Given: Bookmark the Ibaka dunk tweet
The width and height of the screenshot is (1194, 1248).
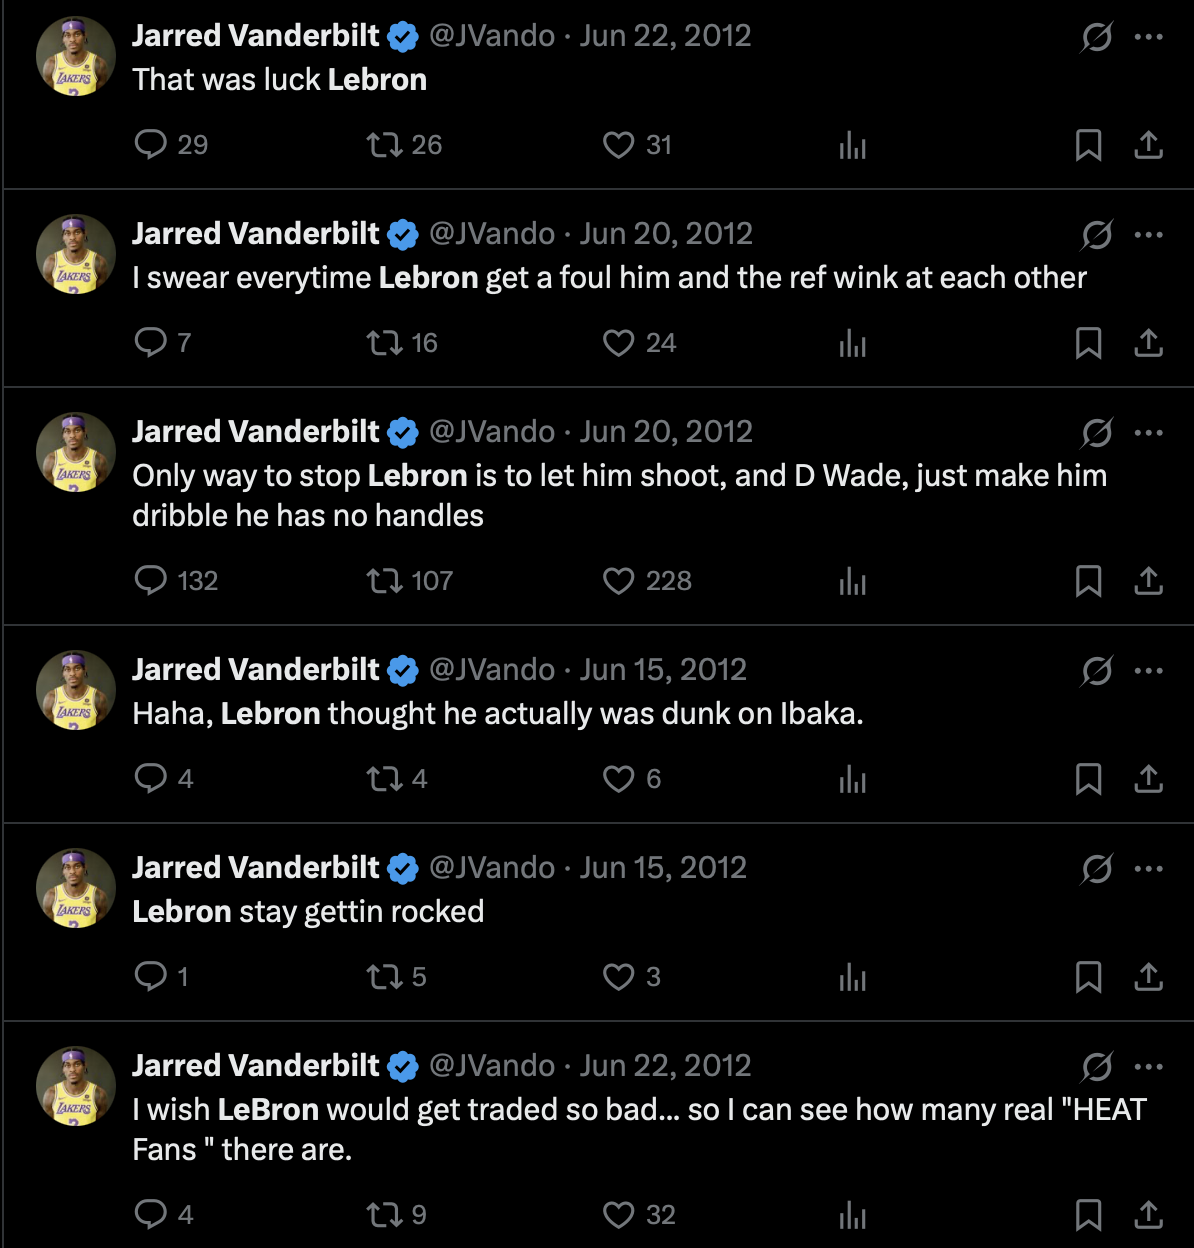Looking at the screenshot, I should point(1088,779).
